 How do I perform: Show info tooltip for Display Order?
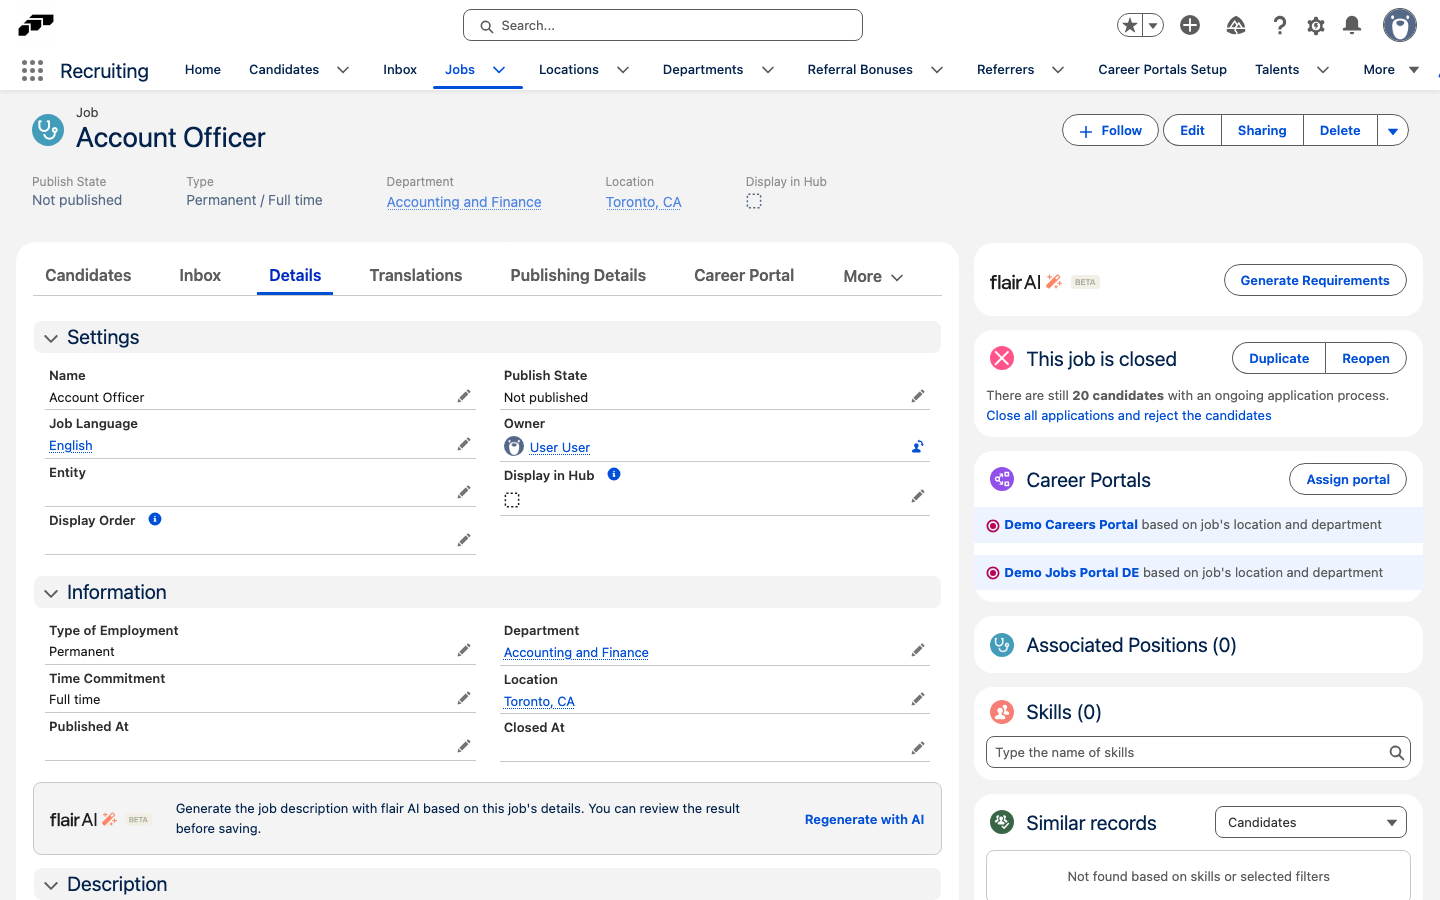point(155,519)
